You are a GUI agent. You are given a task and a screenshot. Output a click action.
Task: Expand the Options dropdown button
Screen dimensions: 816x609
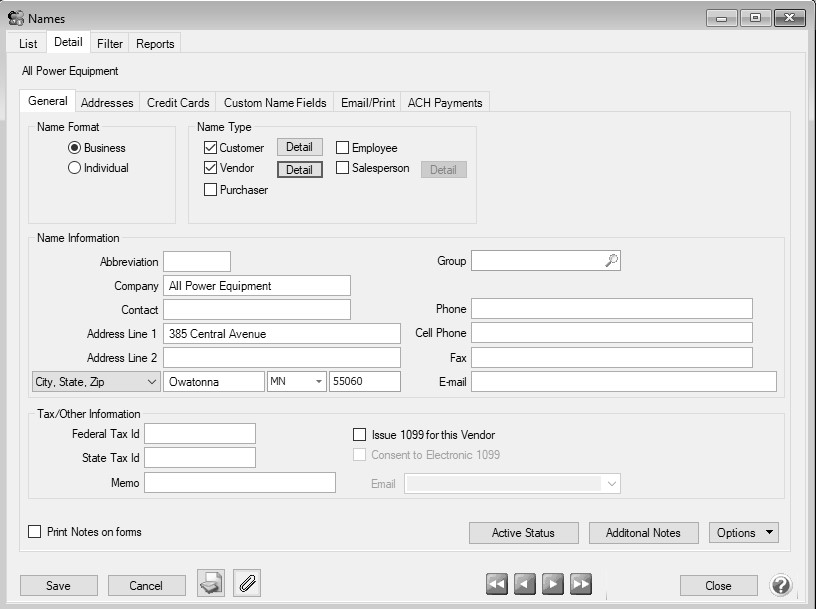[x=744, y=532]
